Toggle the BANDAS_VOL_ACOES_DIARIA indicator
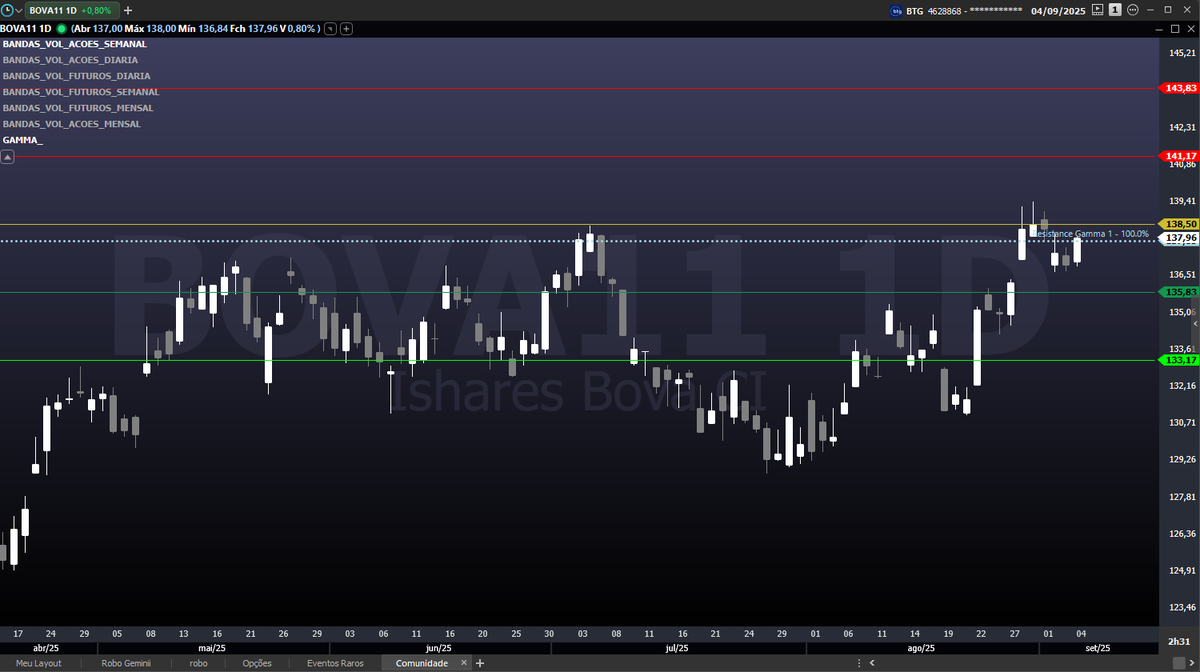This screenshot has height=672, width=1200. (70, 60)
